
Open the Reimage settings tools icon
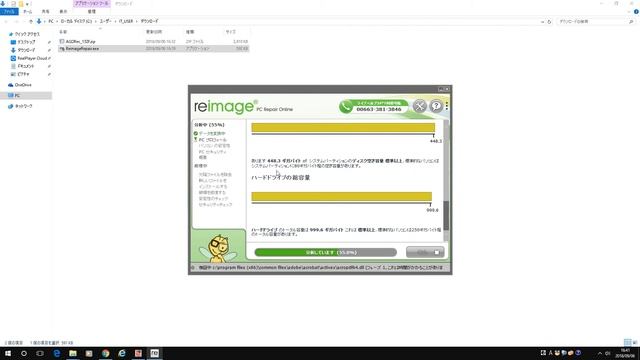click(419, 106)
